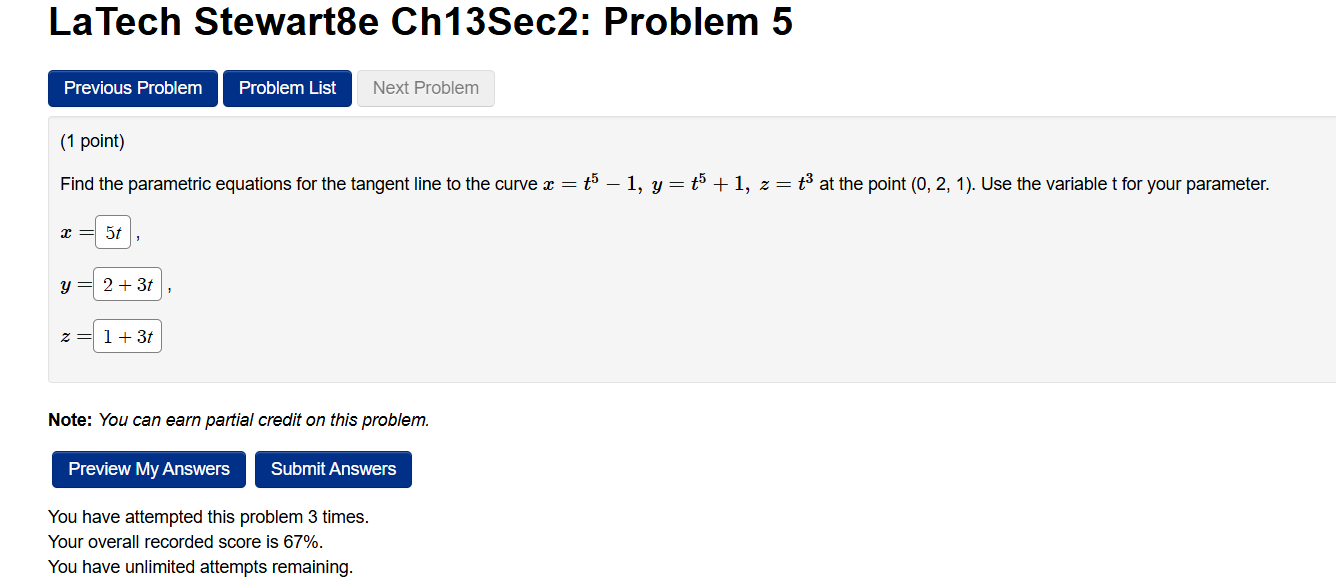
Task: Click the problem title LaTech Stewart8e Ch13Sec2
Action: tap(420, 21)
